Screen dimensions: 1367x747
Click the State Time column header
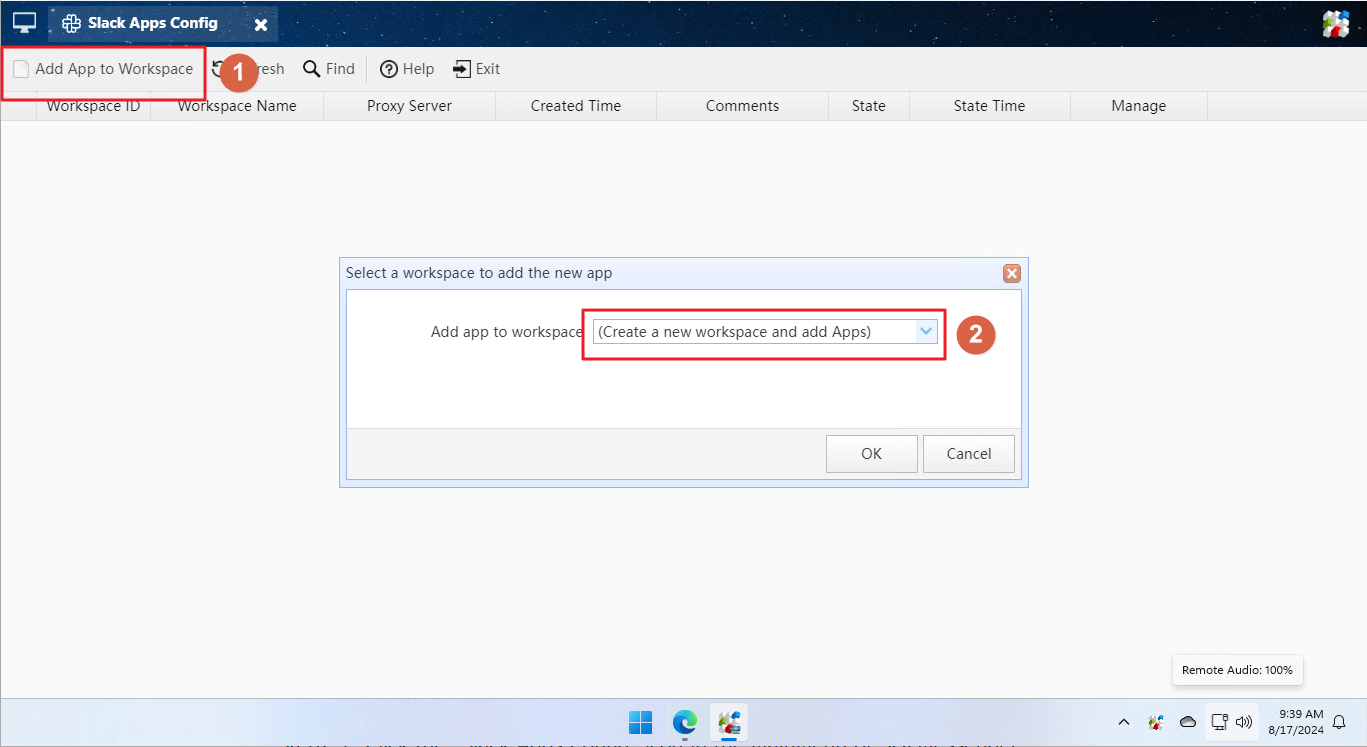[x=989, y=106]
